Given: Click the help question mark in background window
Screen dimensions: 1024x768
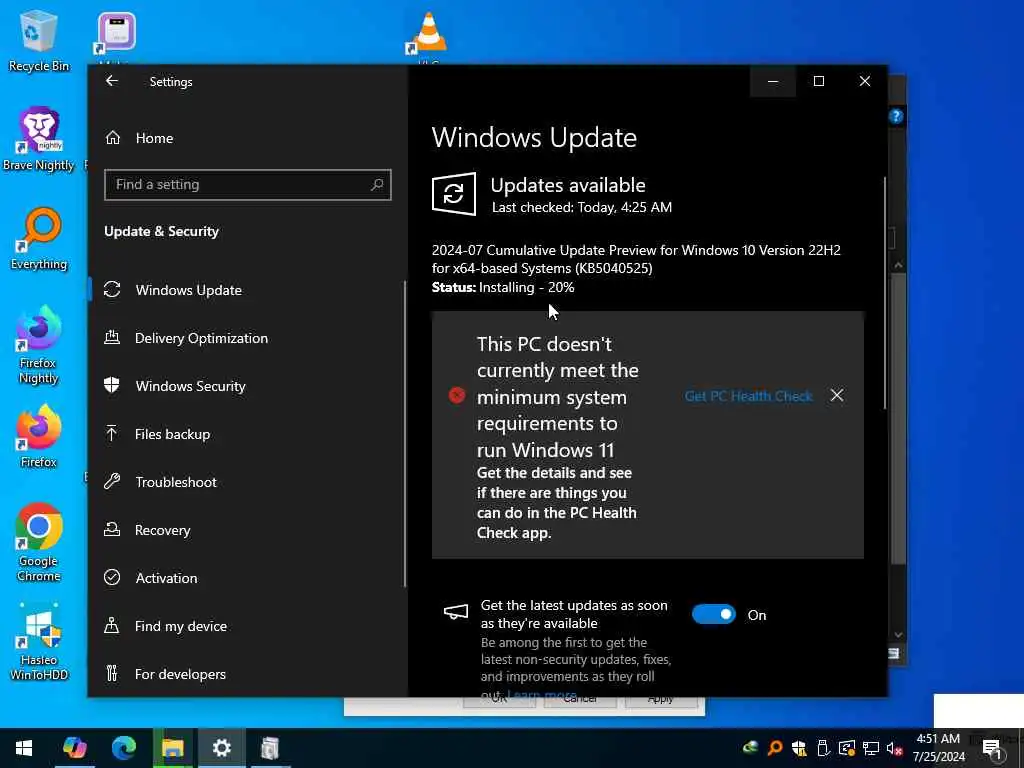Looking at the screenshot, I should coord(896,116).
